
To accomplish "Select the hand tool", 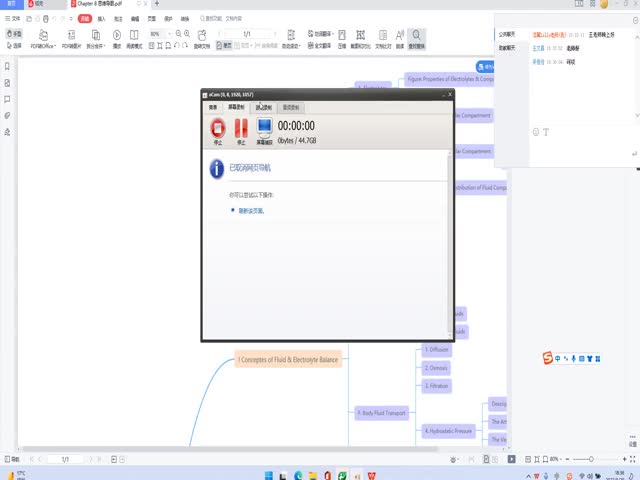I will [14, 34].
